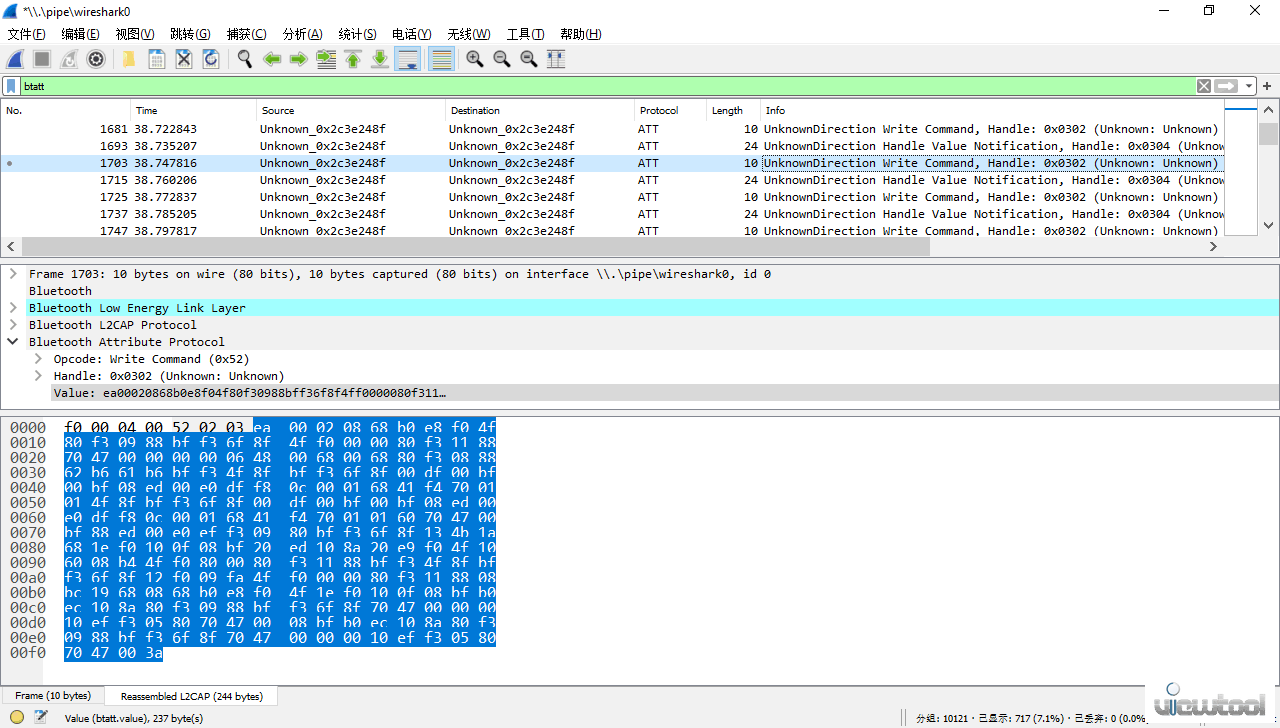Expand the Frame 1703 tree node
This screenshot has height=728, width=1280.
click(13, 274)
